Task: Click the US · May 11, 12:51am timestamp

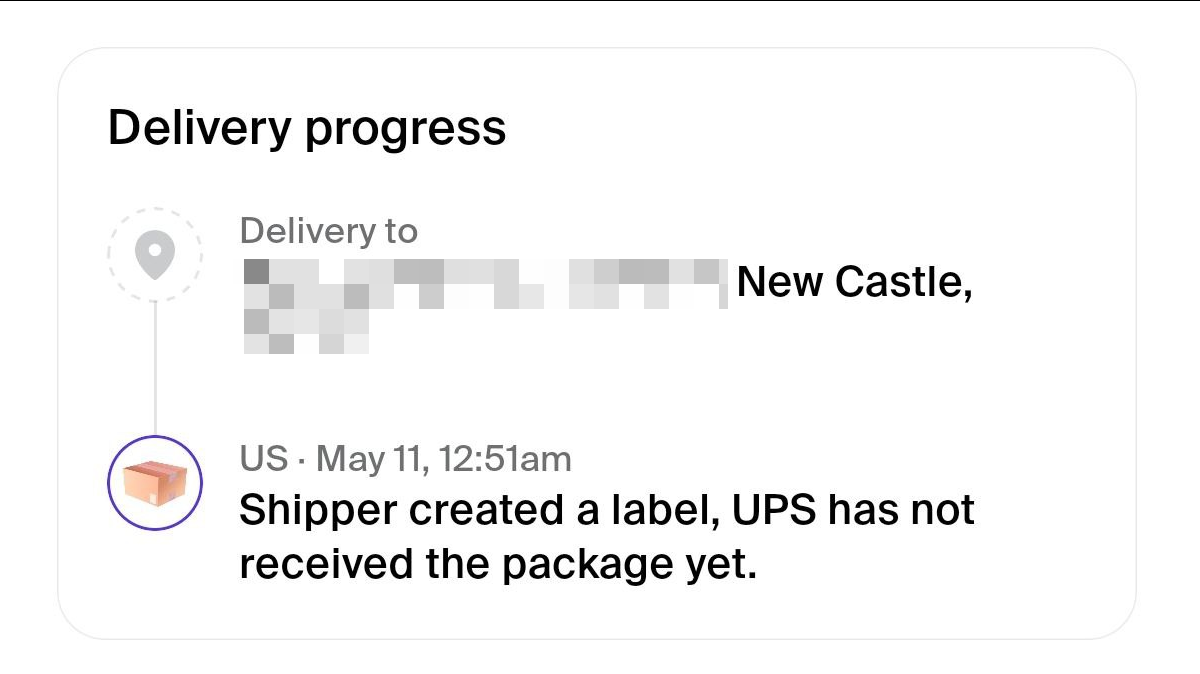Action: [406, 459]
